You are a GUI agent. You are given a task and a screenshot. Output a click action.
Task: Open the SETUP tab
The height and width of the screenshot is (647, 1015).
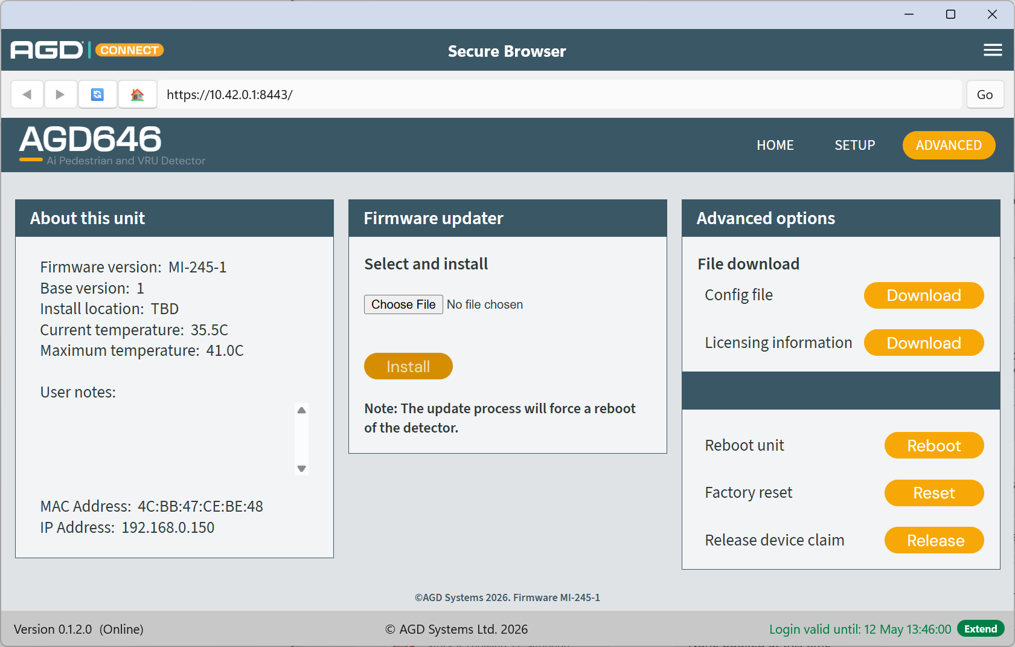pyautogui.click(x=854, y=145)
